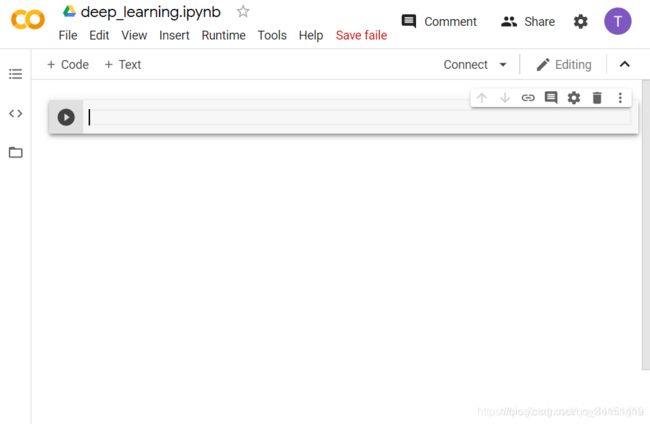Run the code cell

[x=66, y=117]
